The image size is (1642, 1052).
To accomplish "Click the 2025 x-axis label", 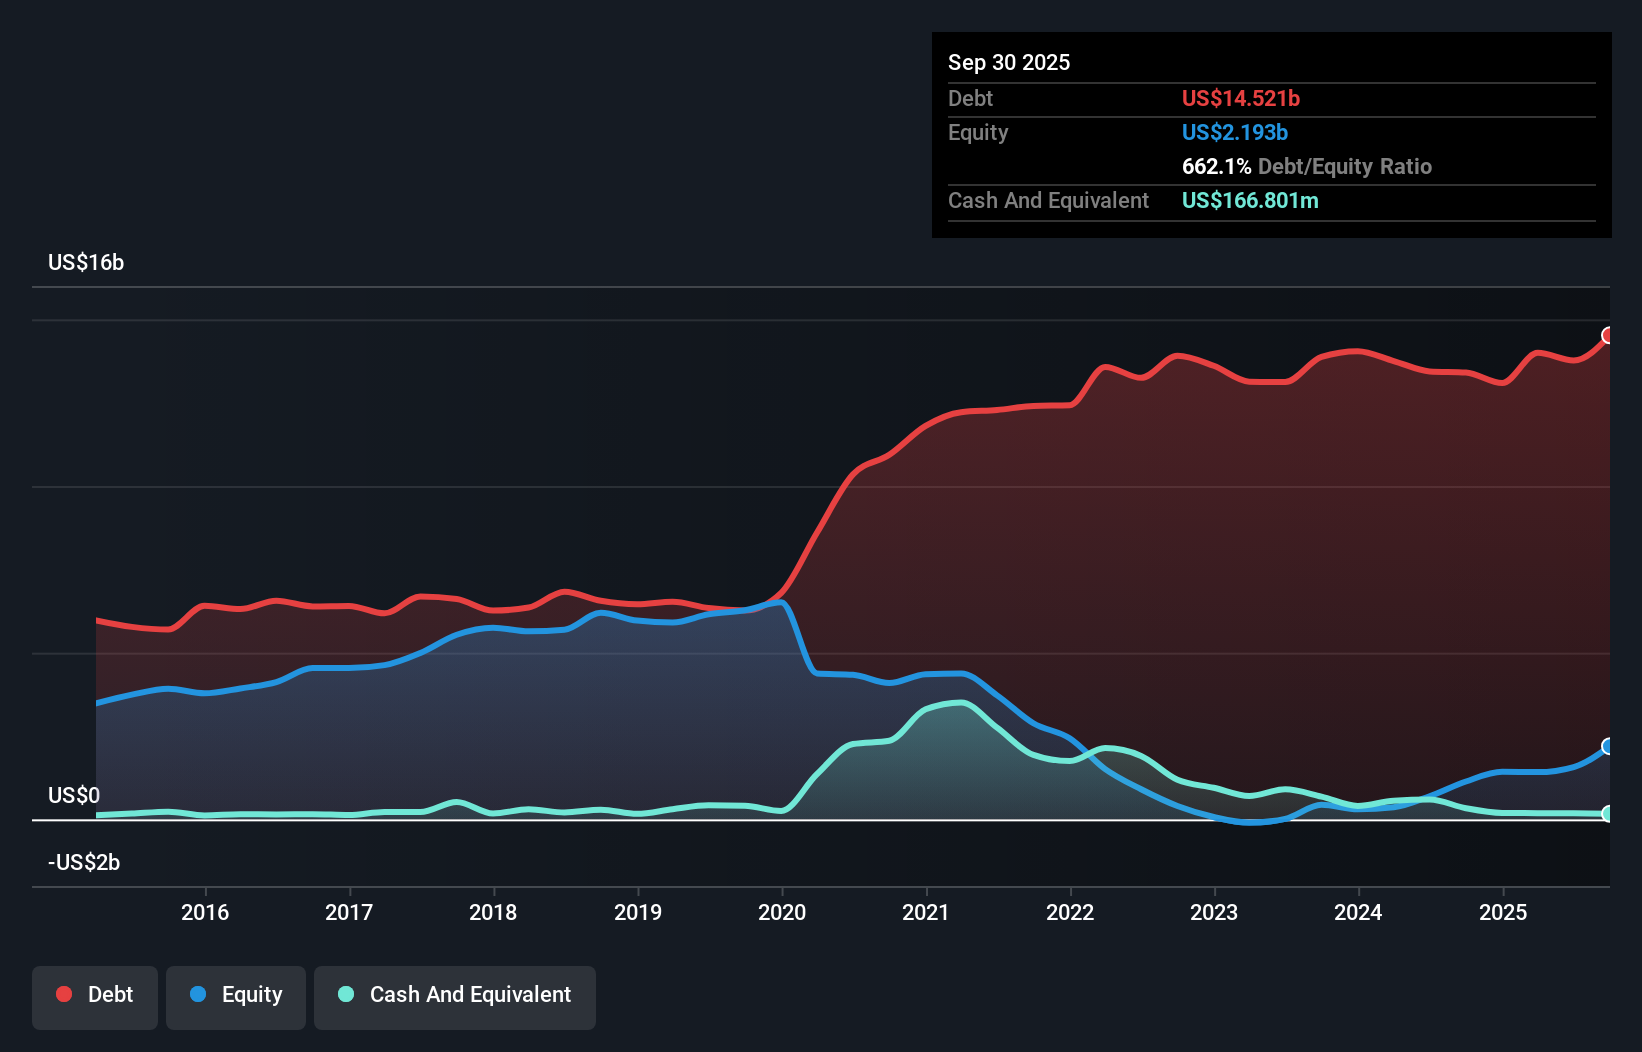I will point(1503,912).
